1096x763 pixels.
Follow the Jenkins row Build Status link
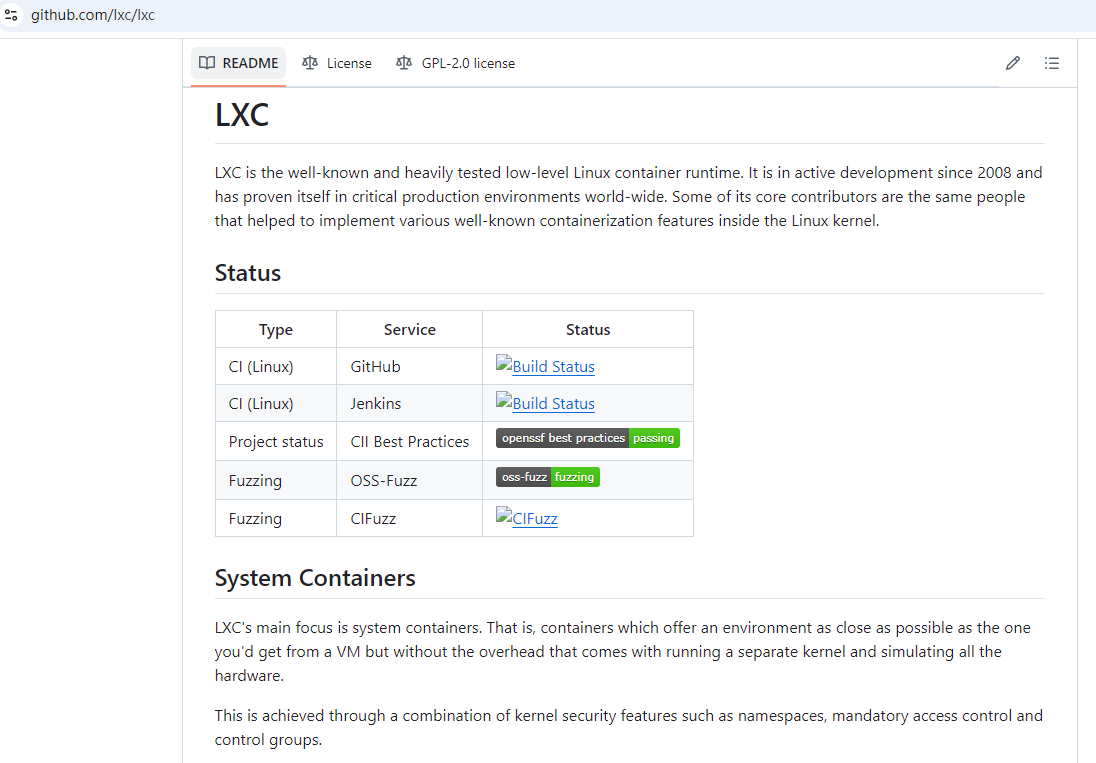coord(553,404)
